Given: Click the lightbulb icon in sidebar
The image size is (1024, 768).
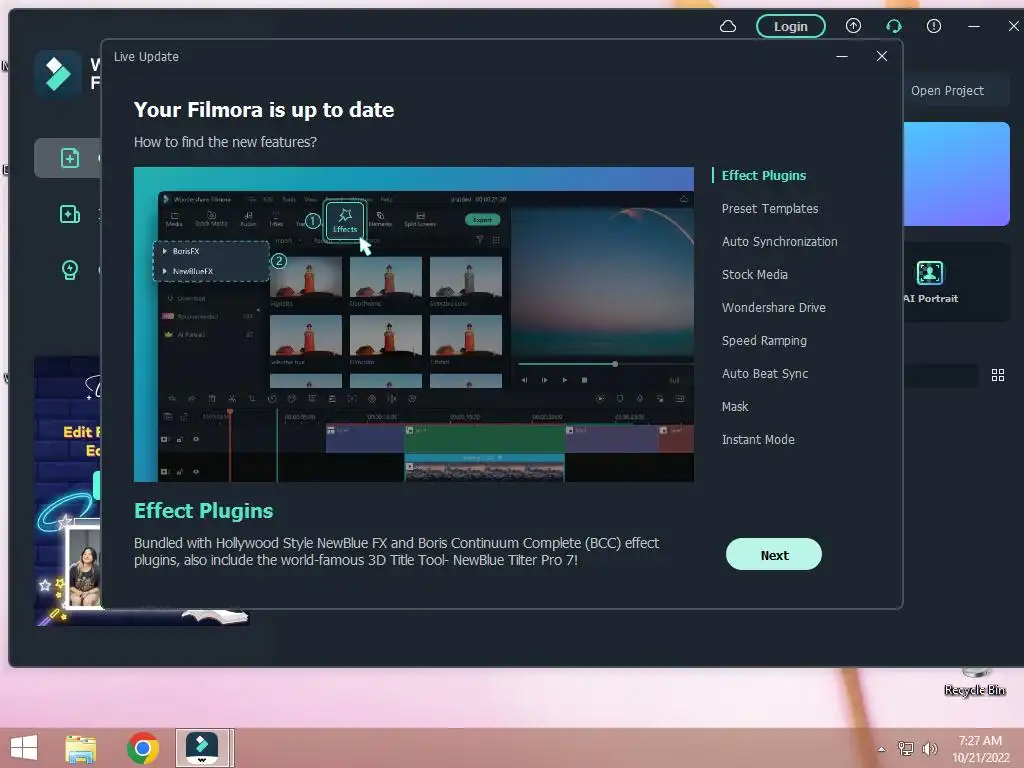Looking at the screenshot, I should [x=70, y=270].
